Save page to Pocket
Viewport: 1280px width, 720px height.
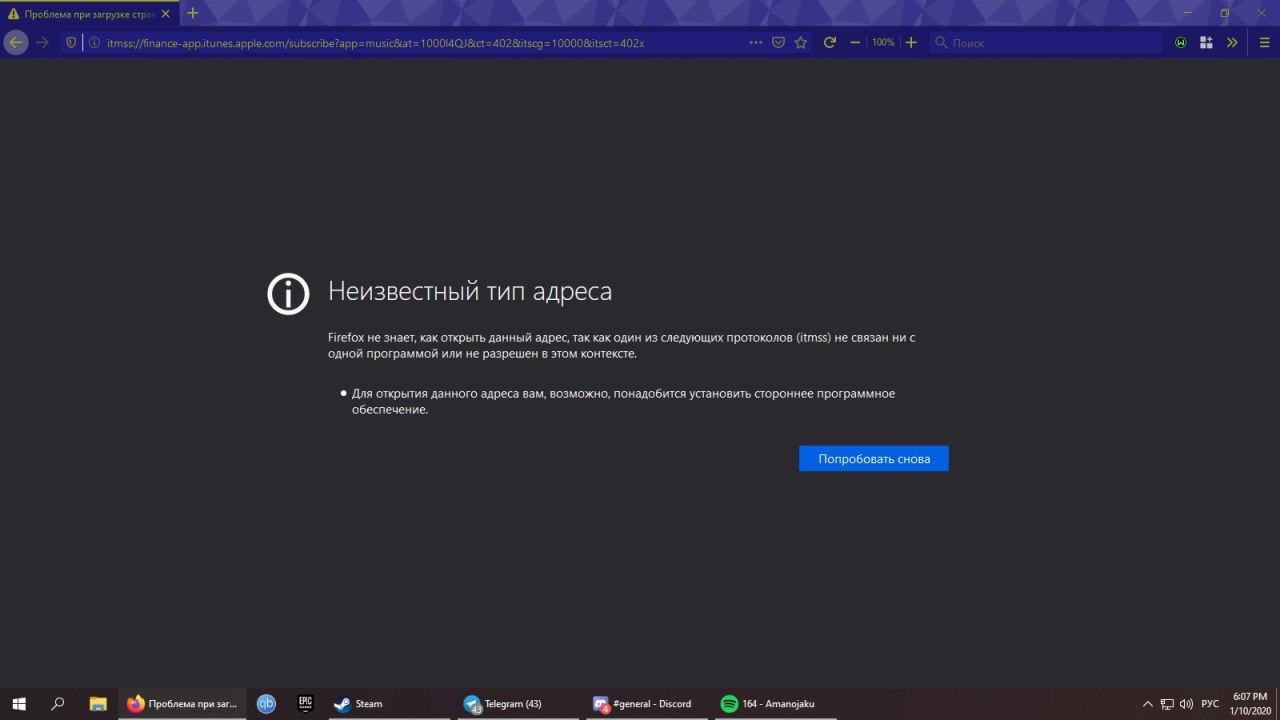point(779,42)
